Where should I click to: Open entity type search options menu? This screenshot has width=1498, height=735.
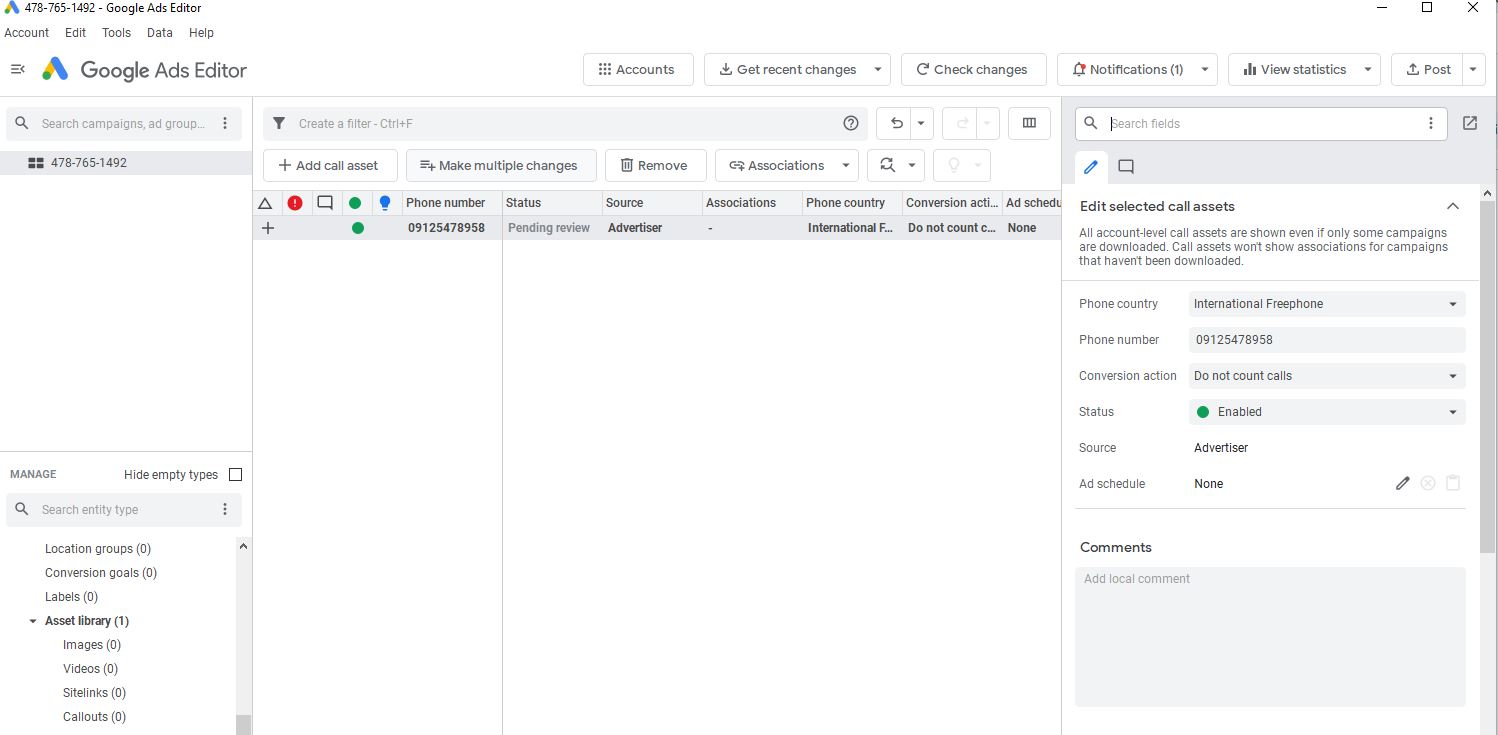[x=225, y=509]
